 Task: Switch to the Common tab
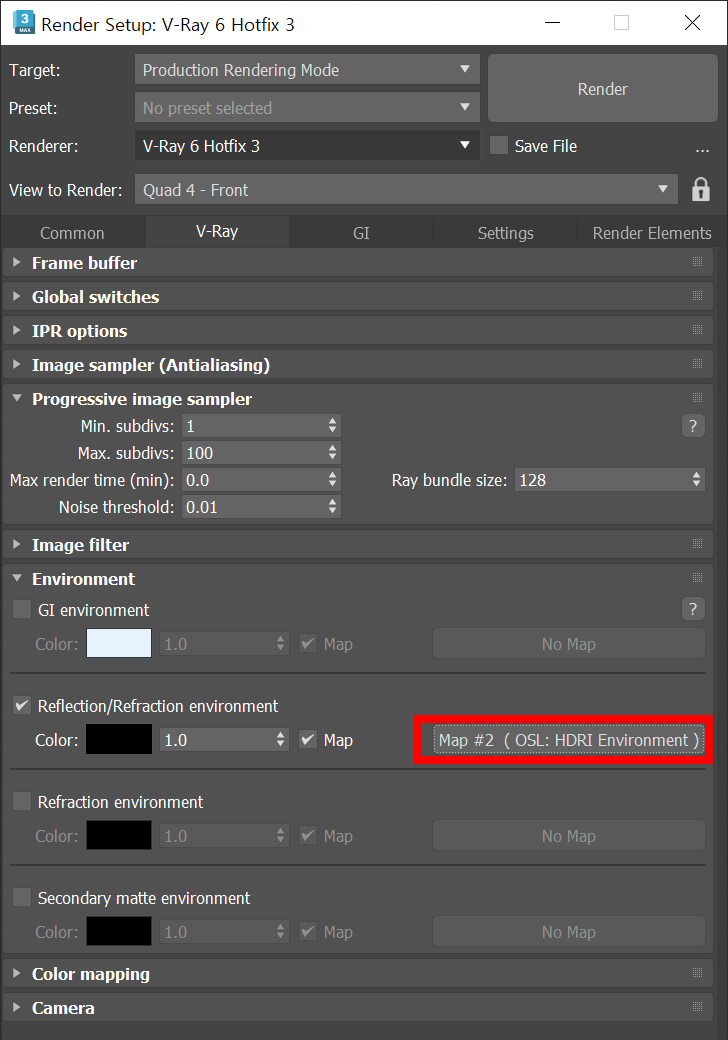coord(72,233)
